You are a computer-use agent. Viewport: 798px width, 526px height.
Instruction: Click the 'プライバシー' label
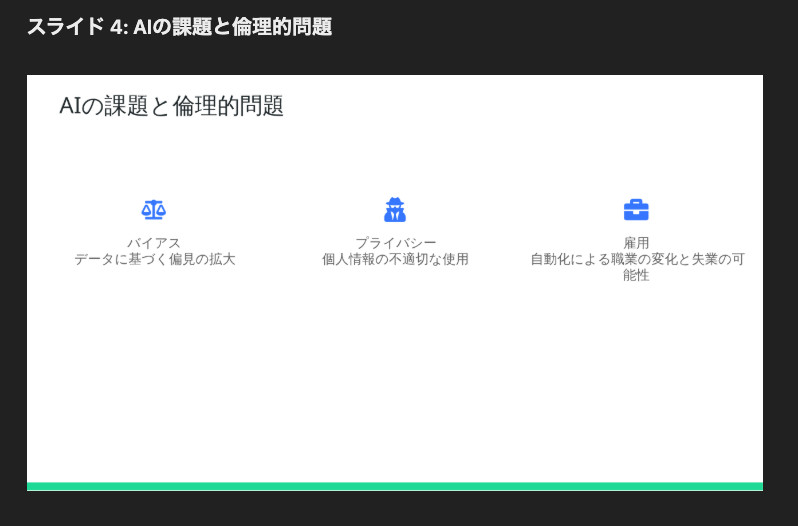pyautogui.click(x=395, y=243)
